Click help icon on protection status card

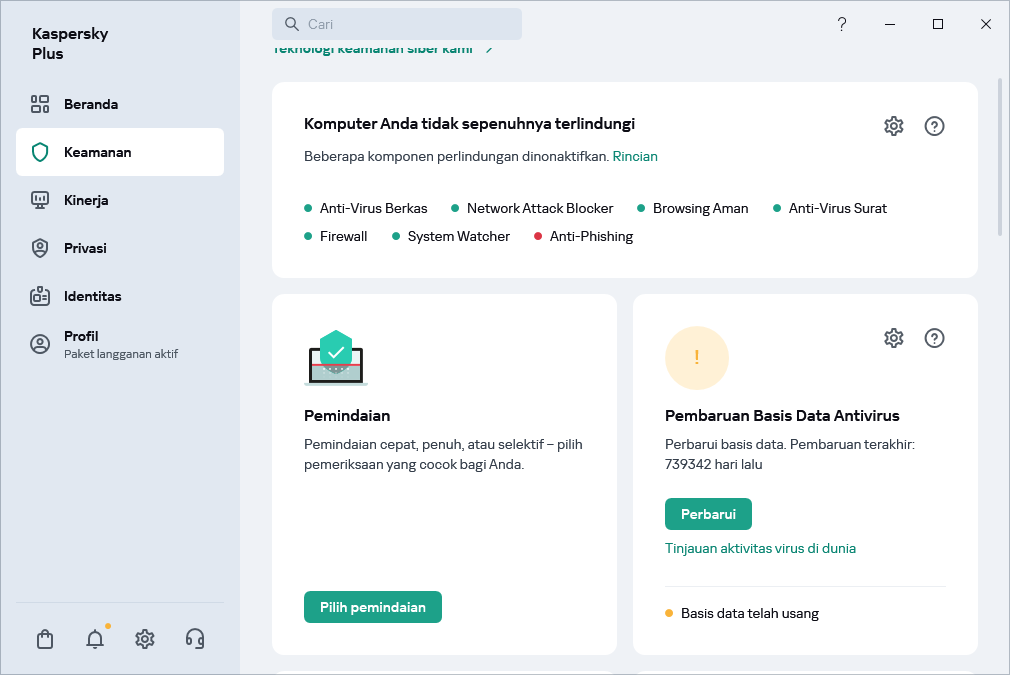pos(934,125)
